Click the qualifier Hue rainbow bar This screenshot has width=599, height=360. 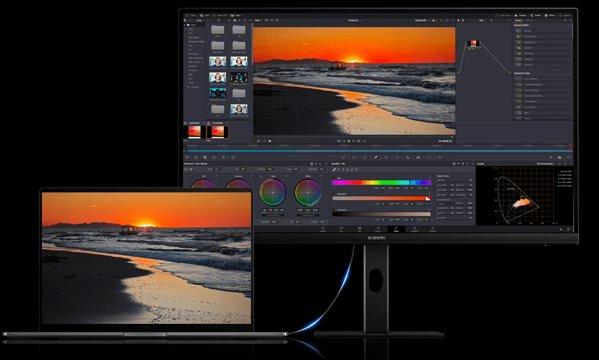[x=381, y=182]
